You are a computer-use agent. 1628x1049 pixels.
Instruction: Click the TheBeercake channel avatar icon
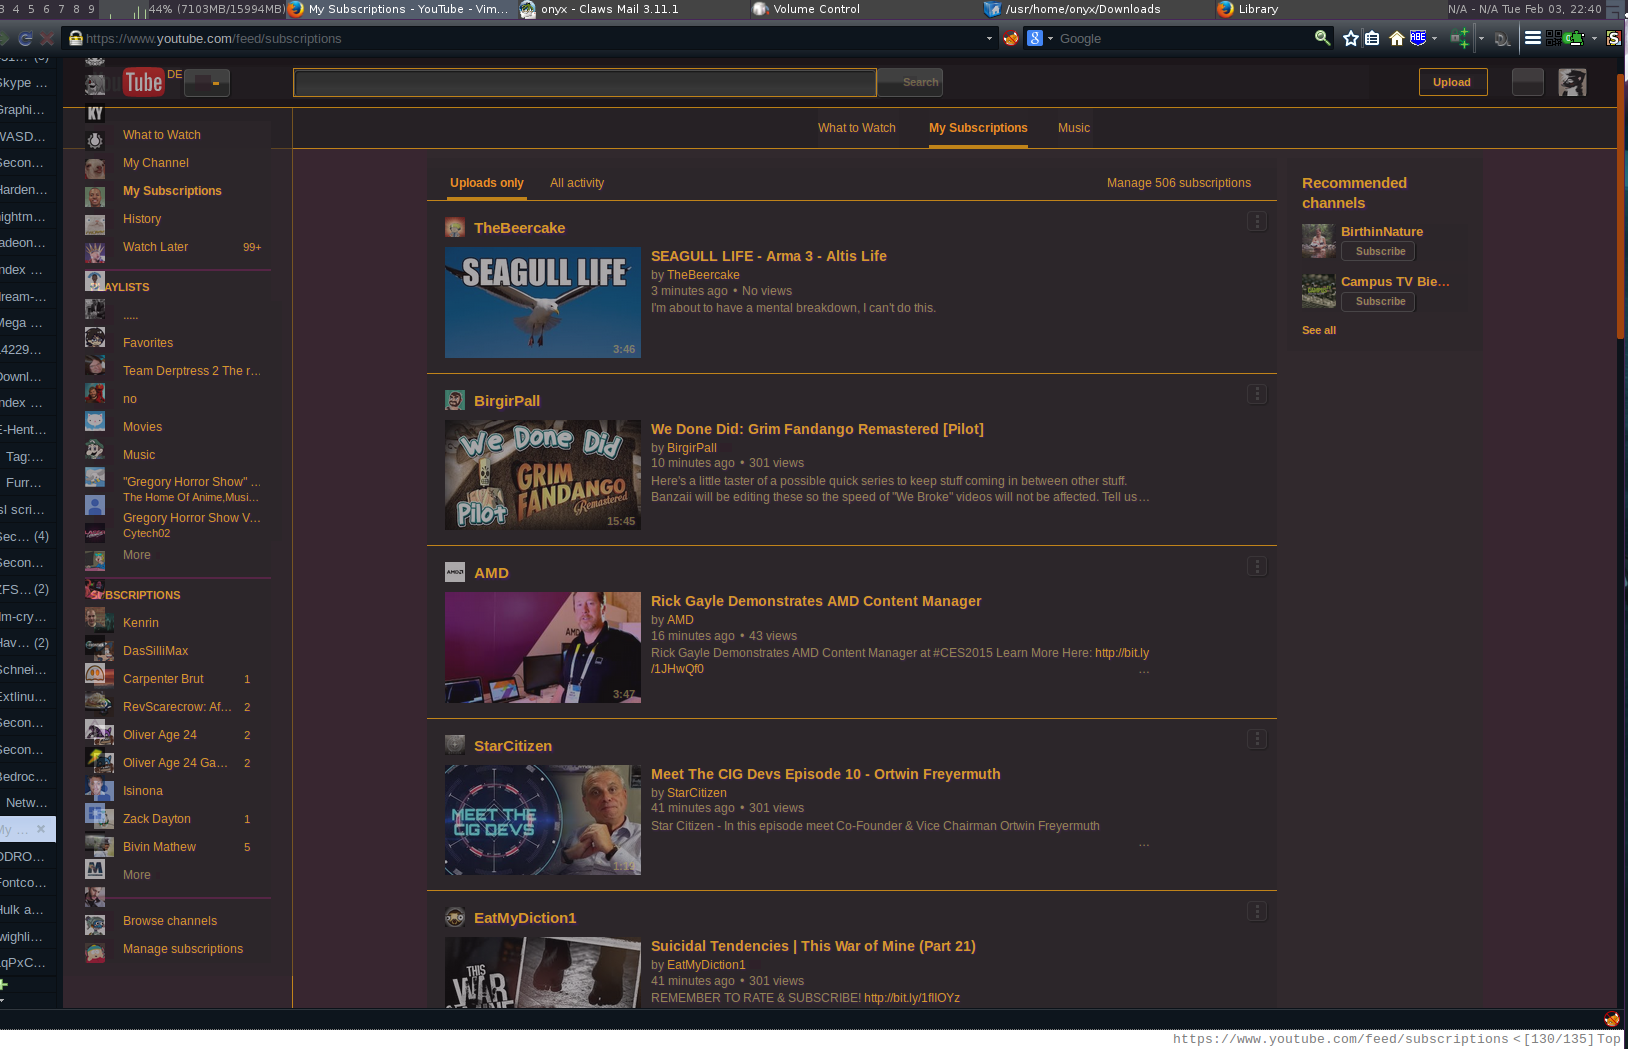[x=455, y=228]
